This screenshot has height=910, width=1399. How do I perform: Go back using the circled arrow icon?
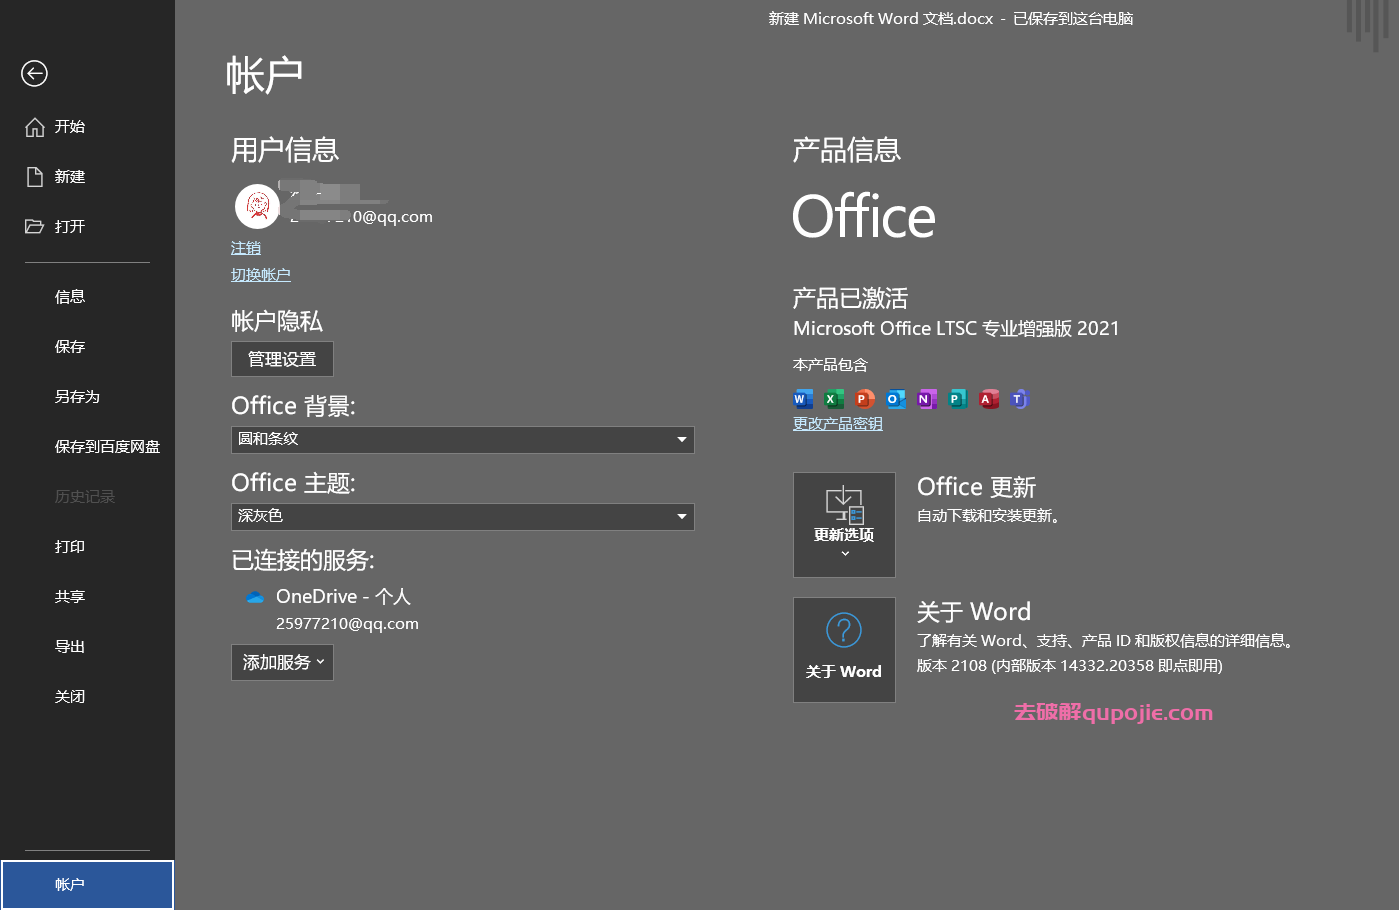[x=34, y=73]
